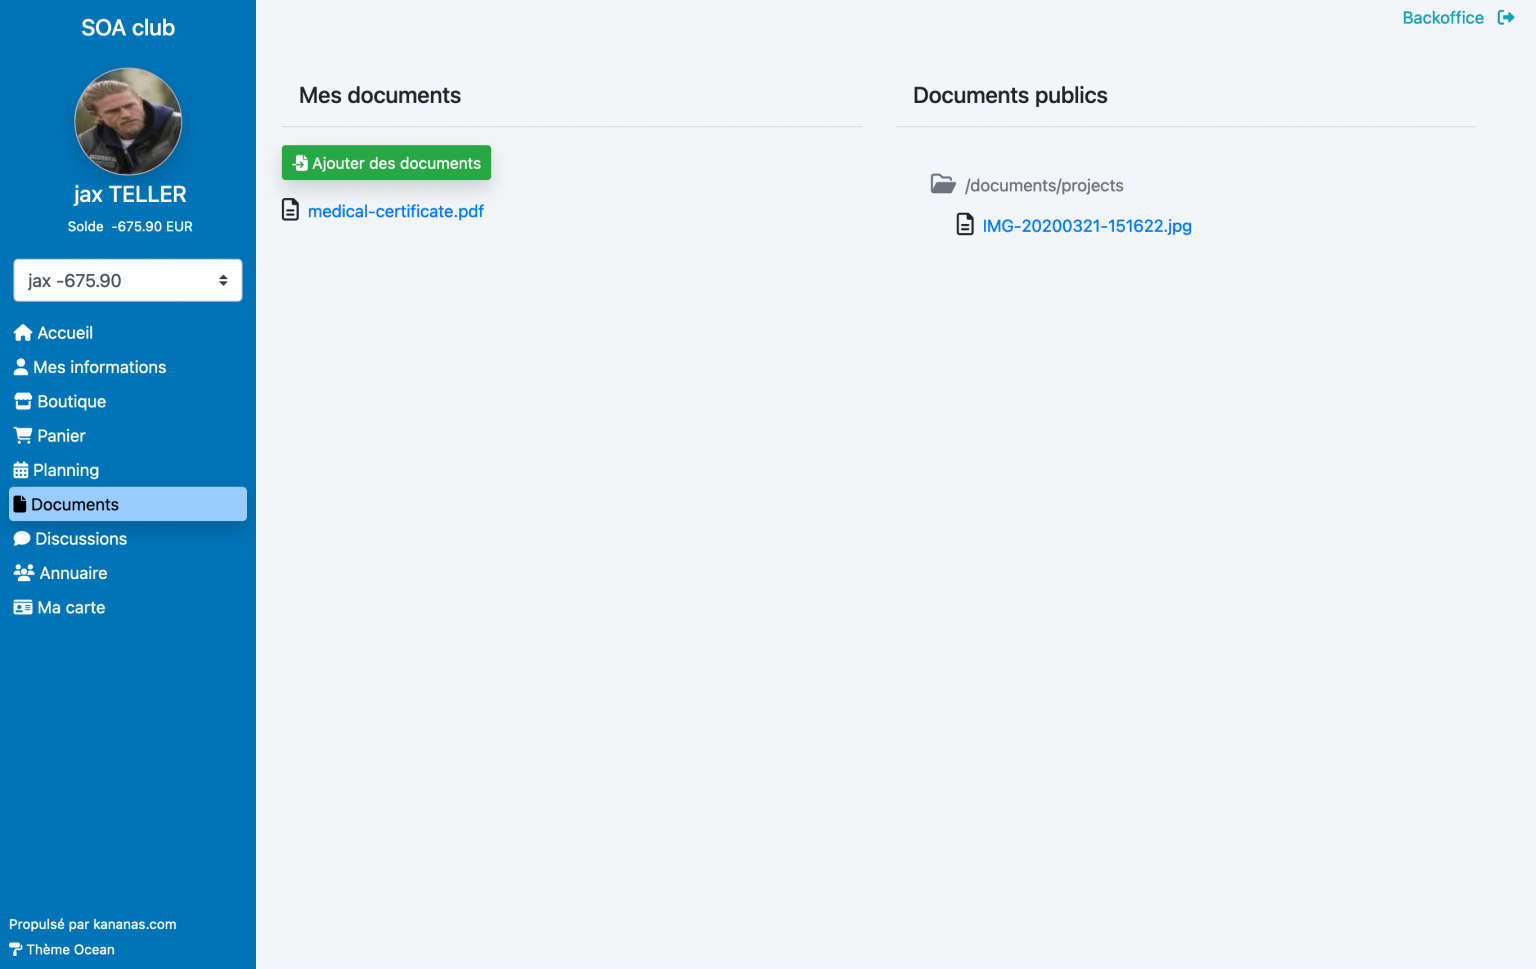The width and height of the screenshot is (1536, 969).
Task: Open the jax -675.90 account dropdown
Action: pos(128,280)
